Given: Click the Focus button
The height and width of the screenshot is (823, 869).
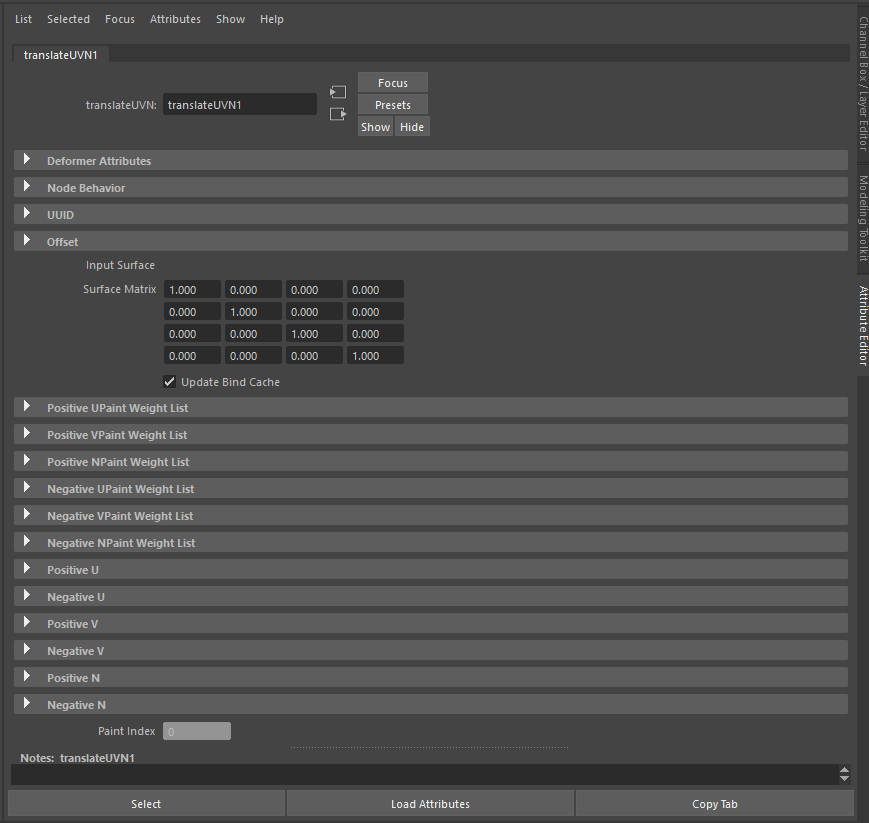Looking at the screenshot, I should [x=392, y=82].
